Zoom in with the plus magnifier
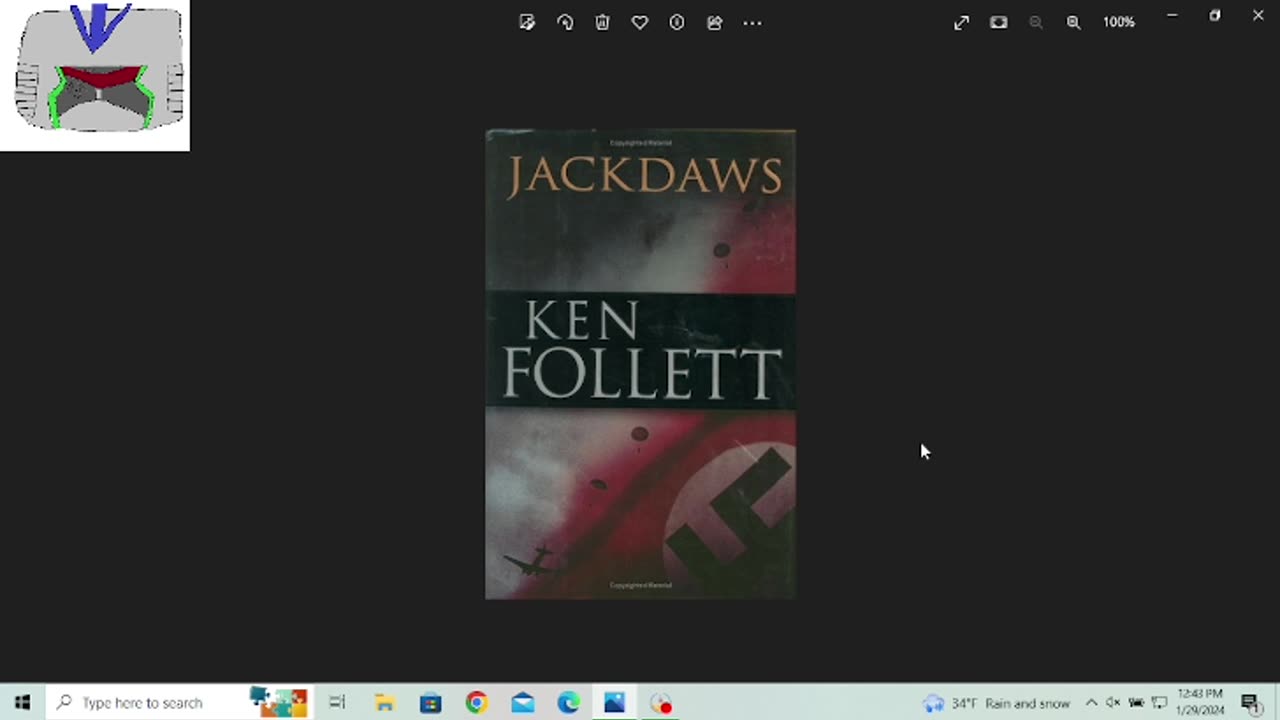This screenshot has height=720, width=1280. pos(1073,22)
